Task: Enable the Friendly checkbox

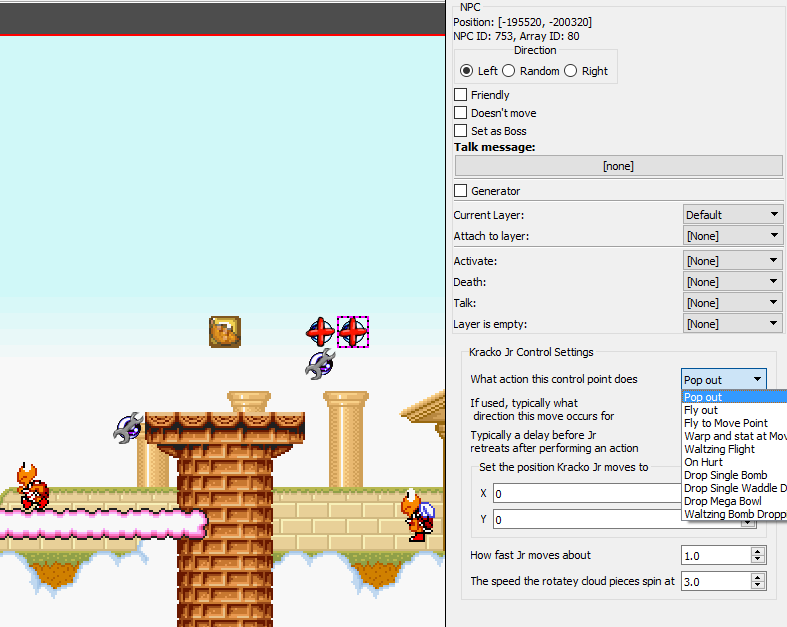Action: click(x=460, y=95)
